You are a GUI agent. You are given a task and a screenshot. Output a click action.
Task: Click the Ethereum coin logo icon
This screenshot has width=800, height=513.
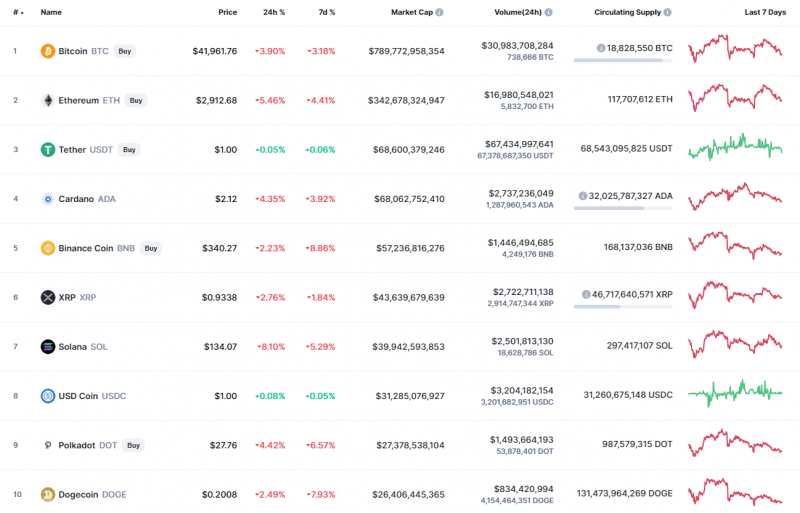(x=47, y=100)
